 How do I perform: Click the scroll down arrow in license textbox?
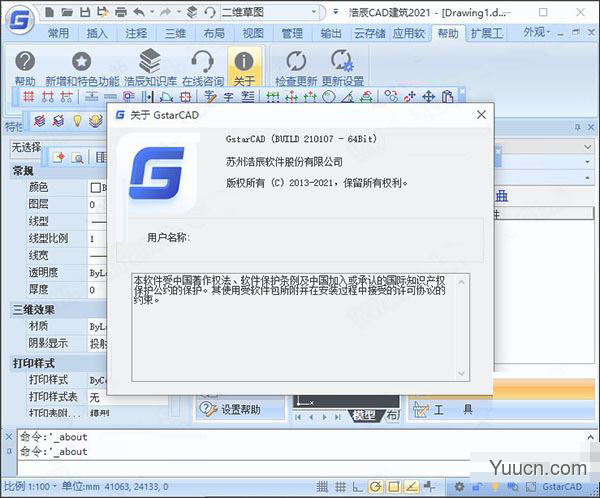pyautogui.click(x=461, y=372)
